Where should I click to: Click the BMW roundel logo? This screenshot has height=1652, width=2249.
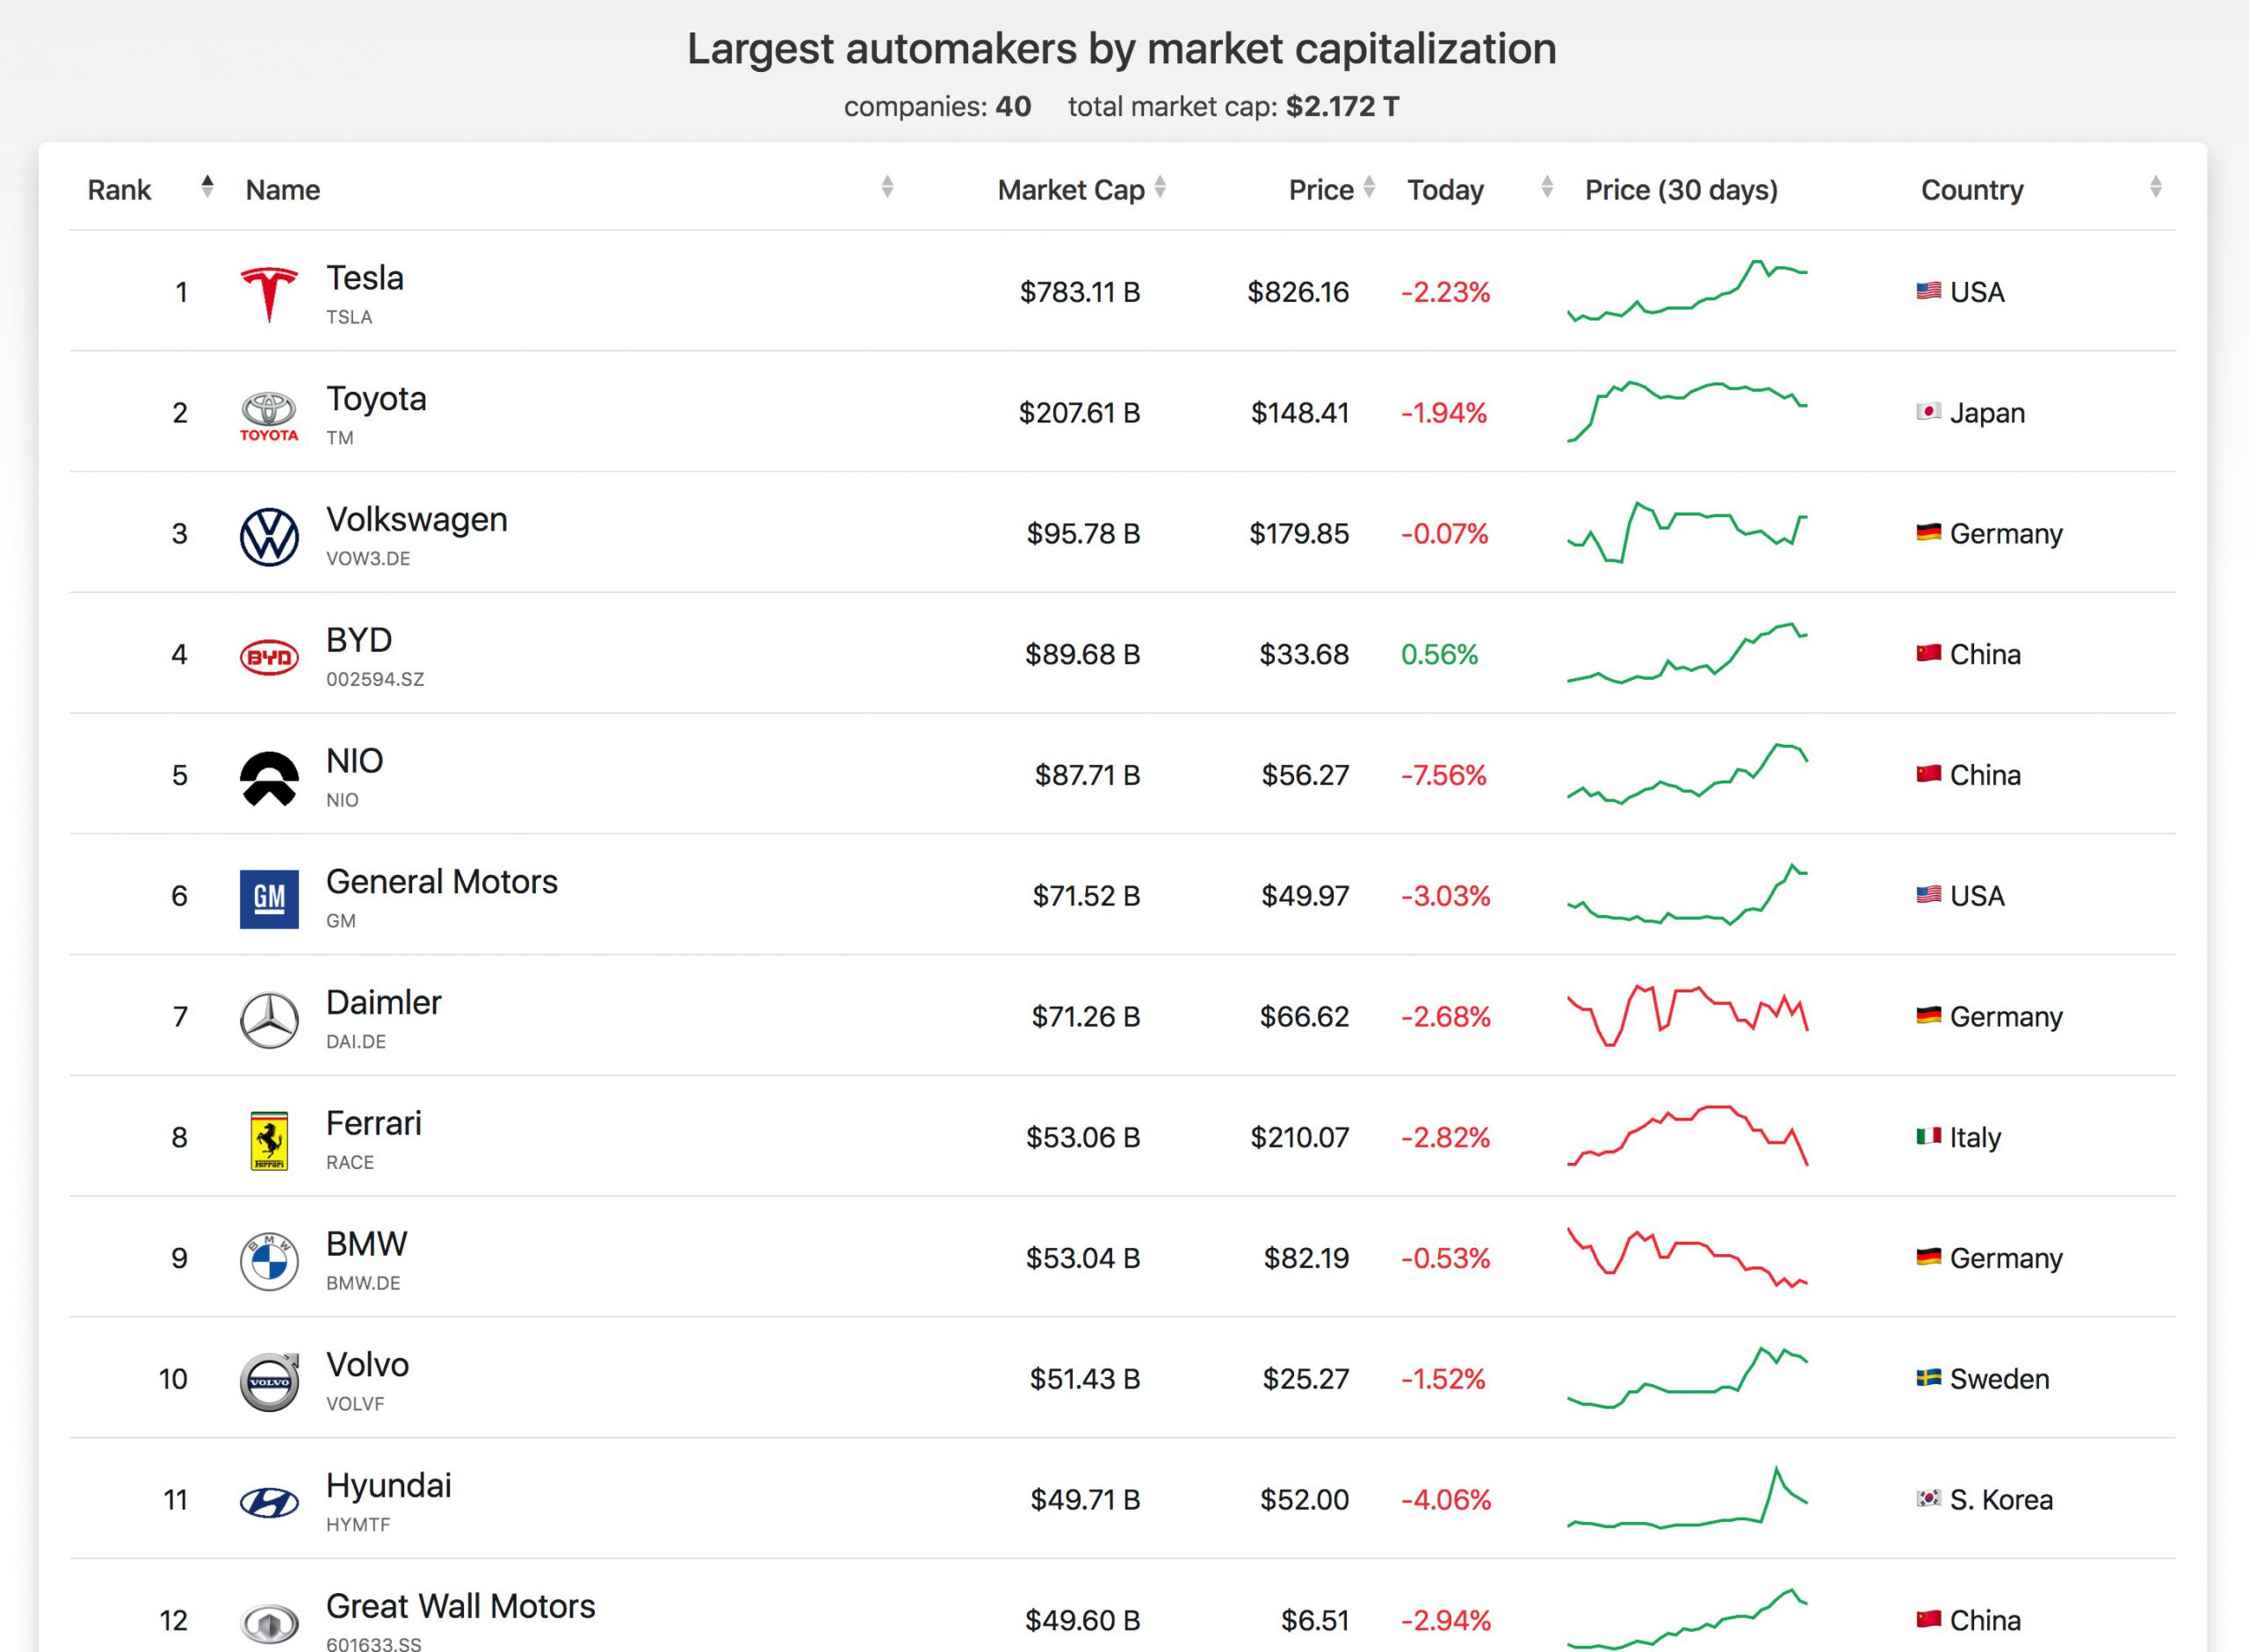coord(269,1262)
